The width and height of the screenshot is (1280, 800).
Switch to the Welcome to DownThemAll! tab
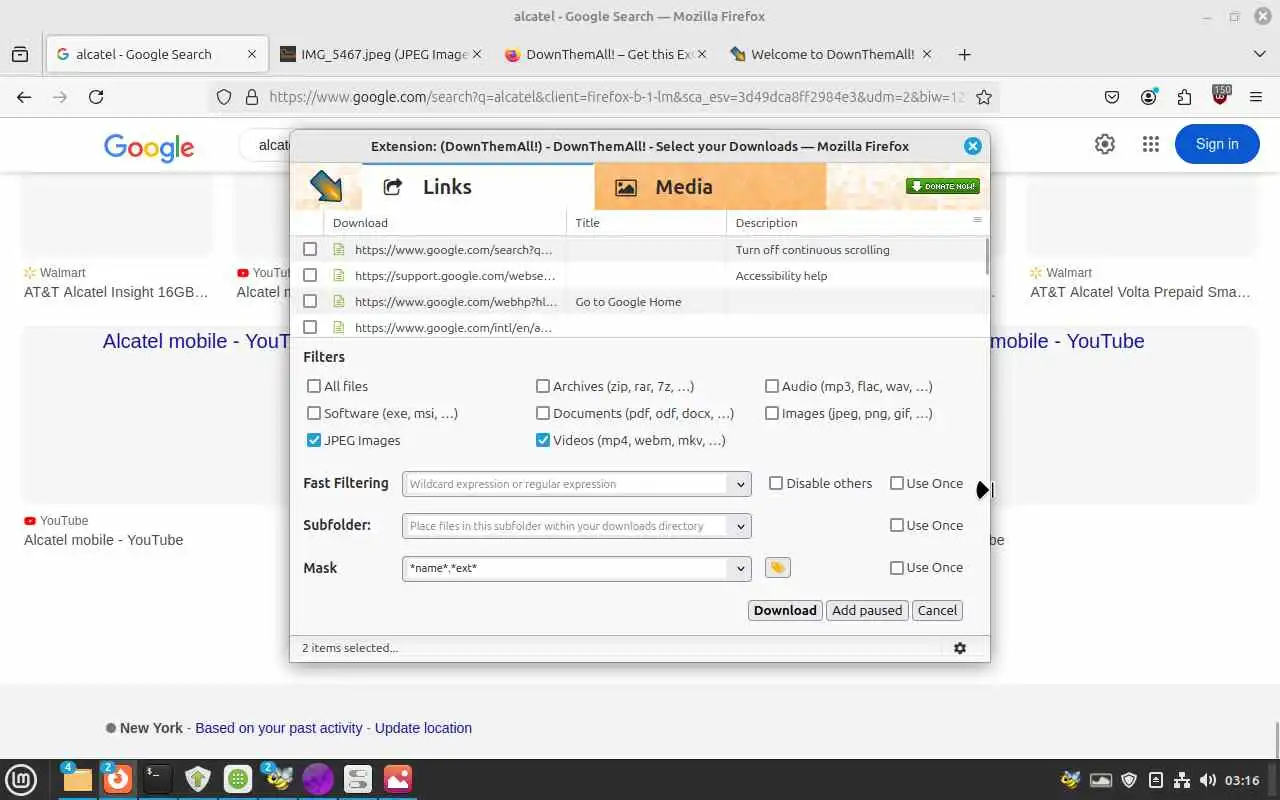click(x=832, y=54)
